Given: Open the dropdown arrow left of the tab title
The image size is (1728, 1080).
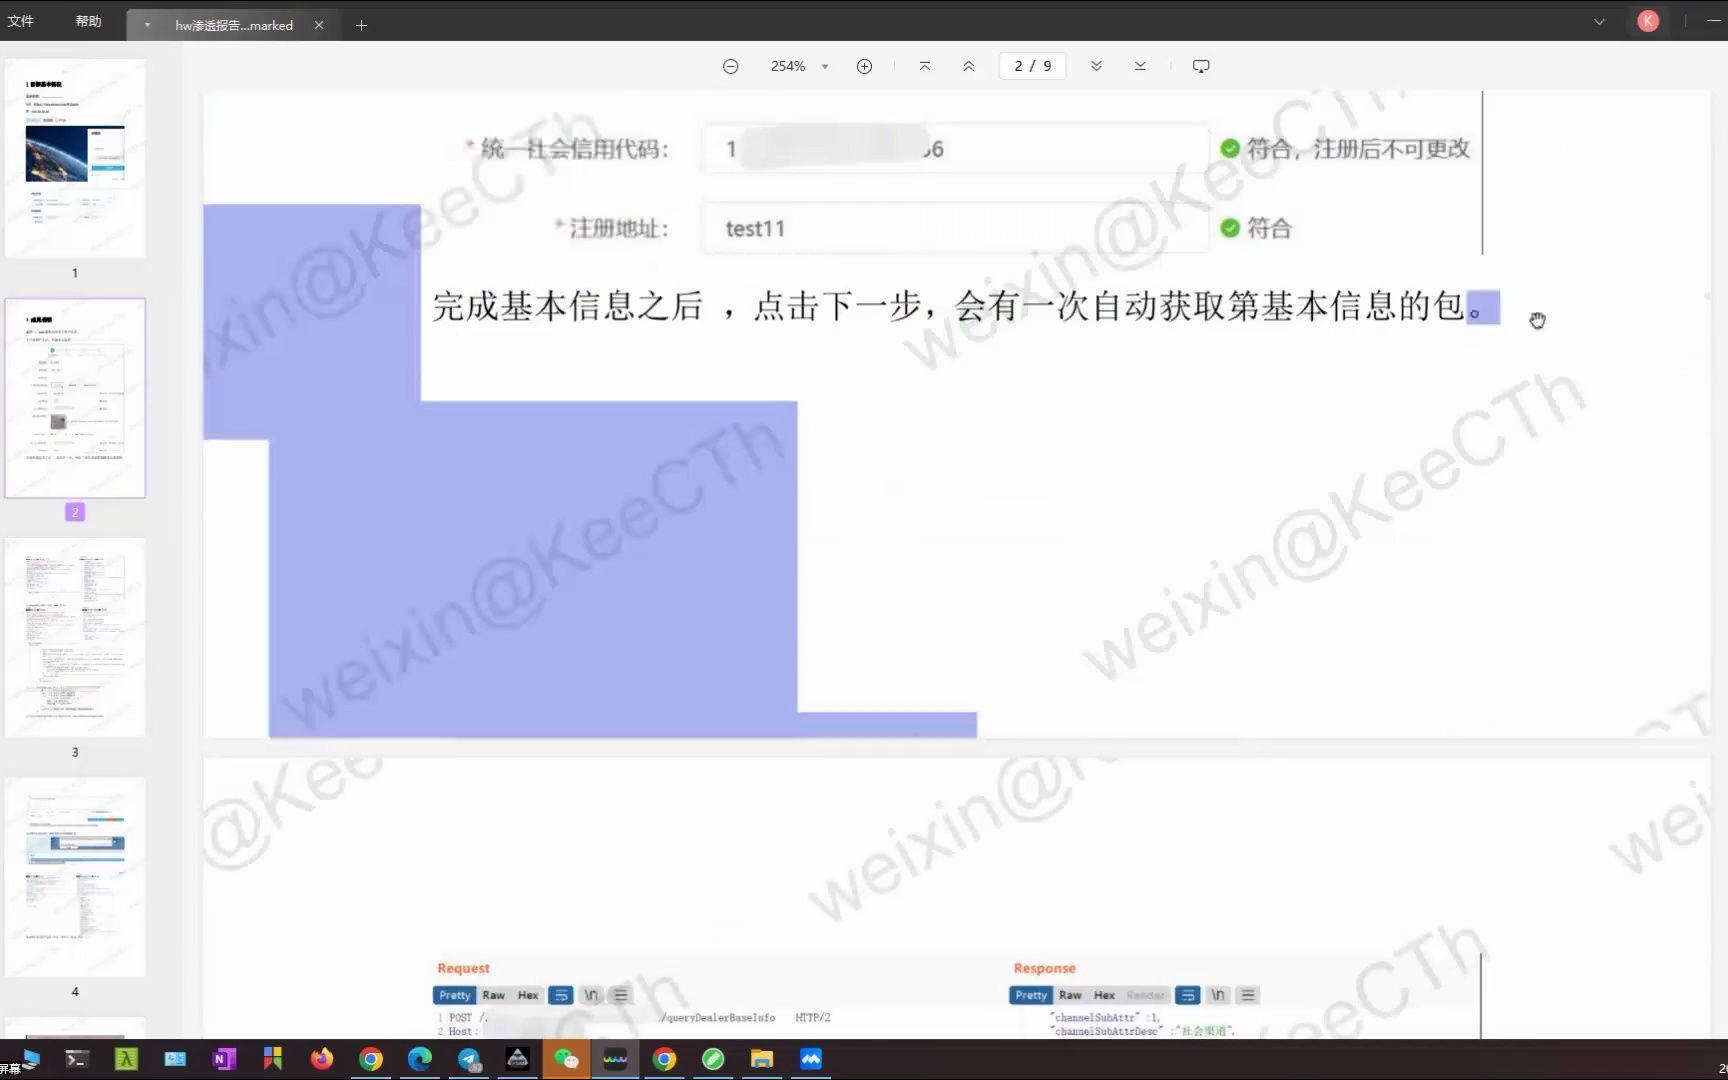Looking at the screenshot, I should click(x=147, y=25).
